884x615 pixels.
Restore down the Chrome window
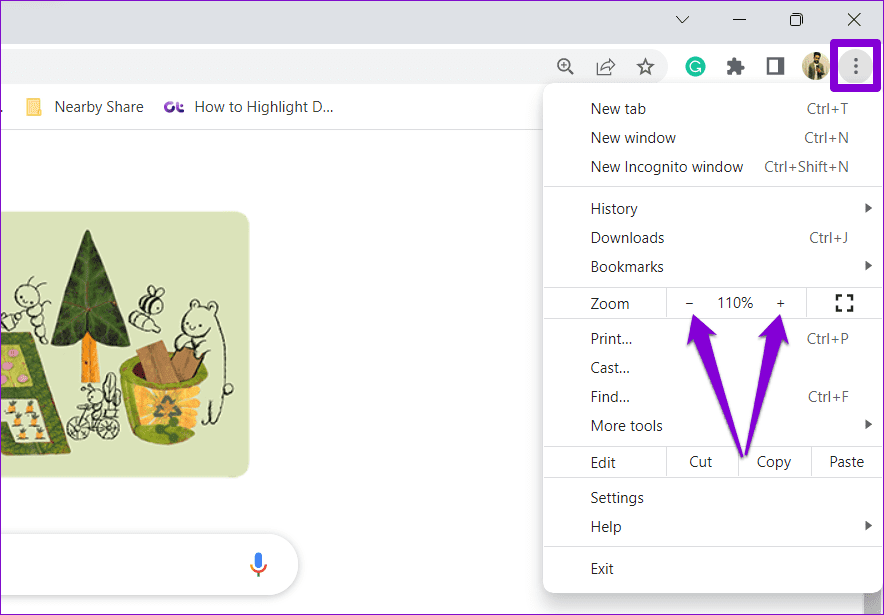pos(796,20)
